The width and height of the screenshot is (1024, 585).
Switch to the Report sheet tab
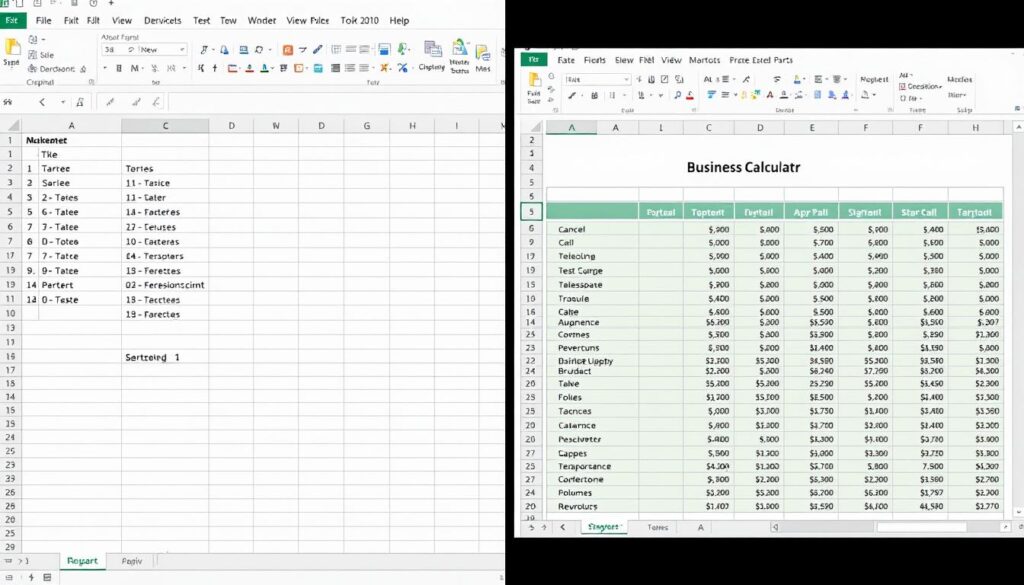(x=83, y=561)
